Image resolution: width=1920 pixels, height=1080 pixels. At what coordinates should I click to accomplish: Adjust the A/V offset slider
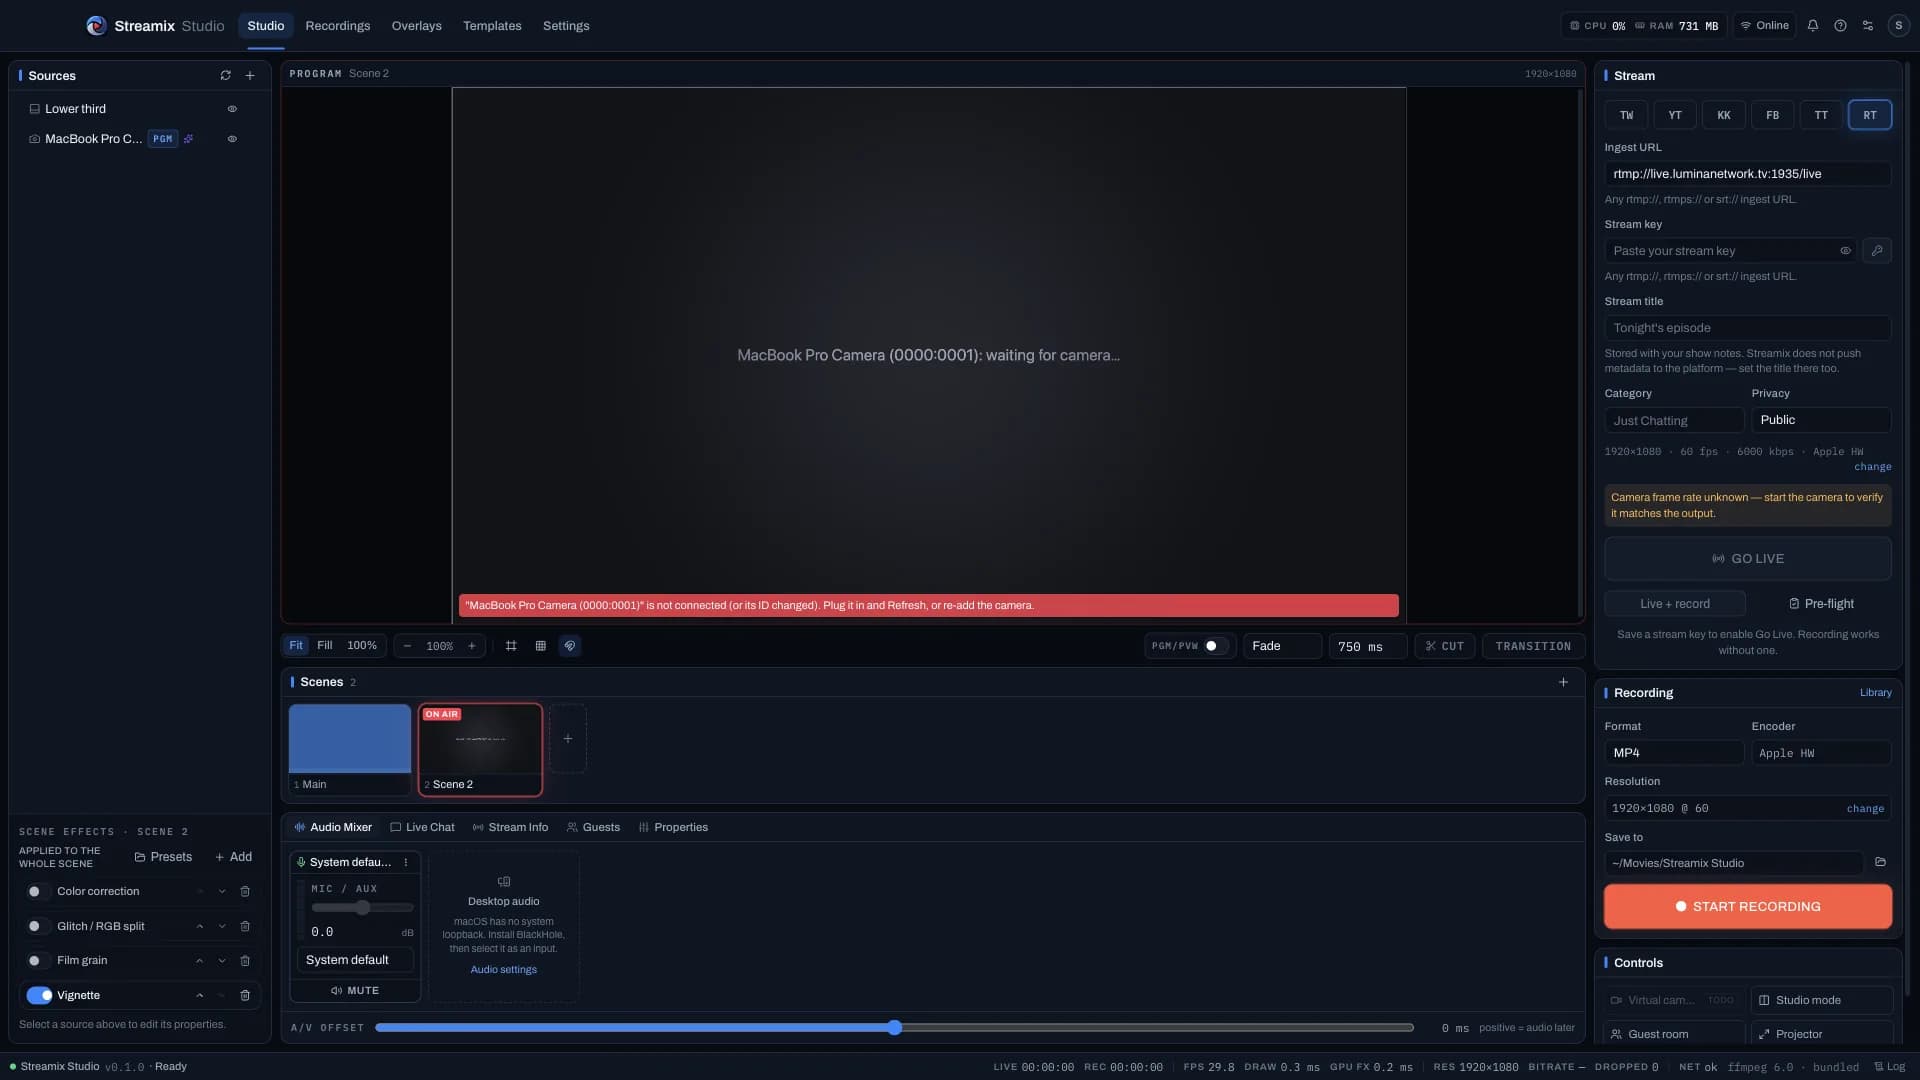pyautogui.click(x=894, y=1028)
